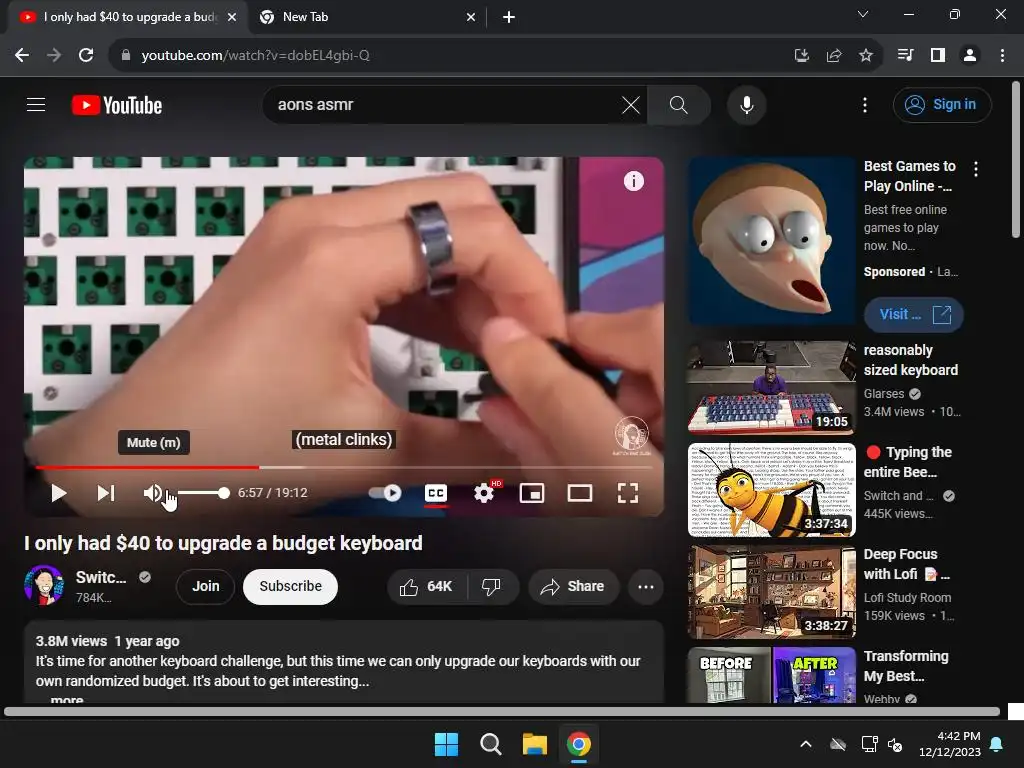Screen dimensions: 1024x768
Task: Open 'Typing the entire Bee...' title
Action: (x=908, y=462)
